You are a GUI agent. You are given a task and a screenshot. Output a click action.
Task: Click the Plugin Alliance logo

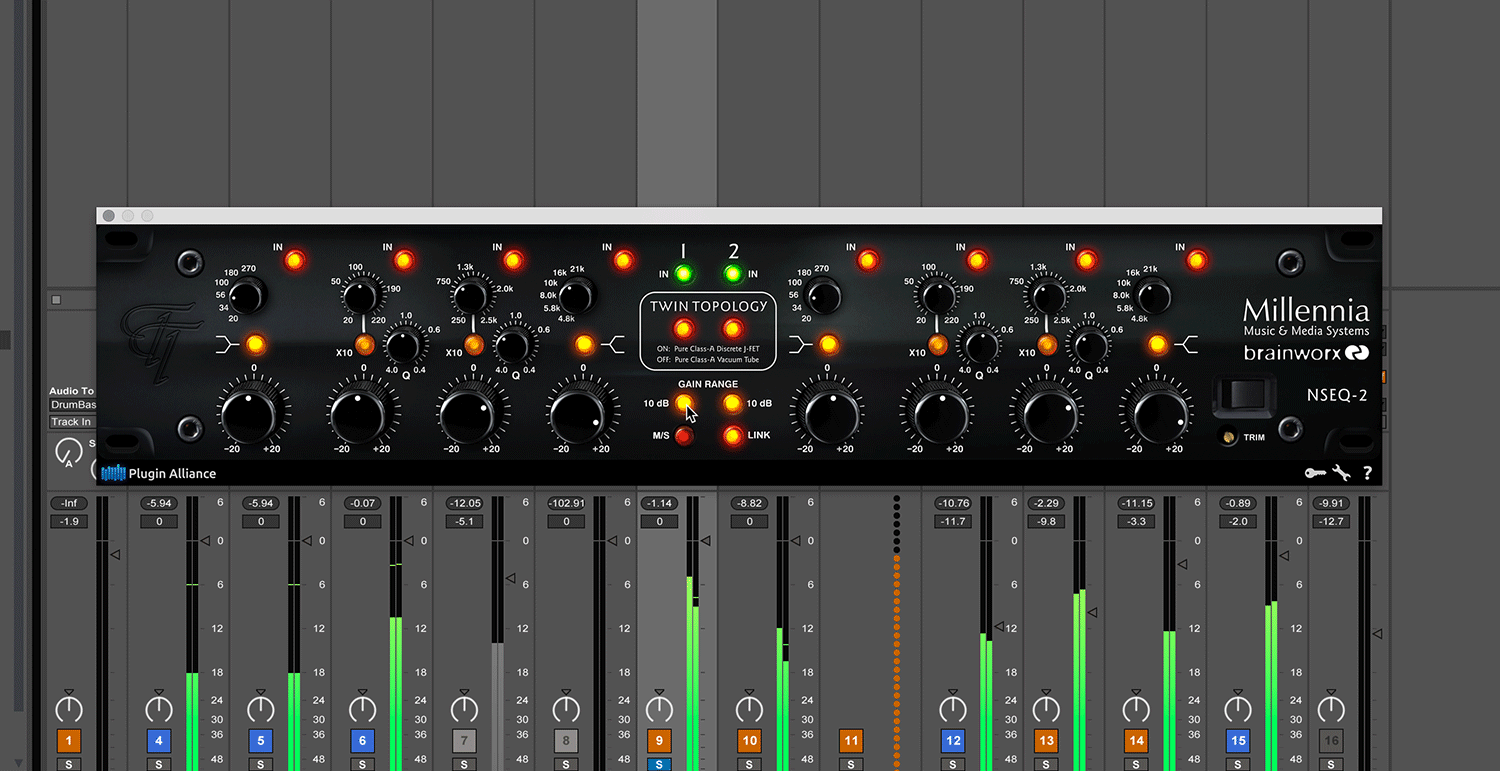click(159, 473)
